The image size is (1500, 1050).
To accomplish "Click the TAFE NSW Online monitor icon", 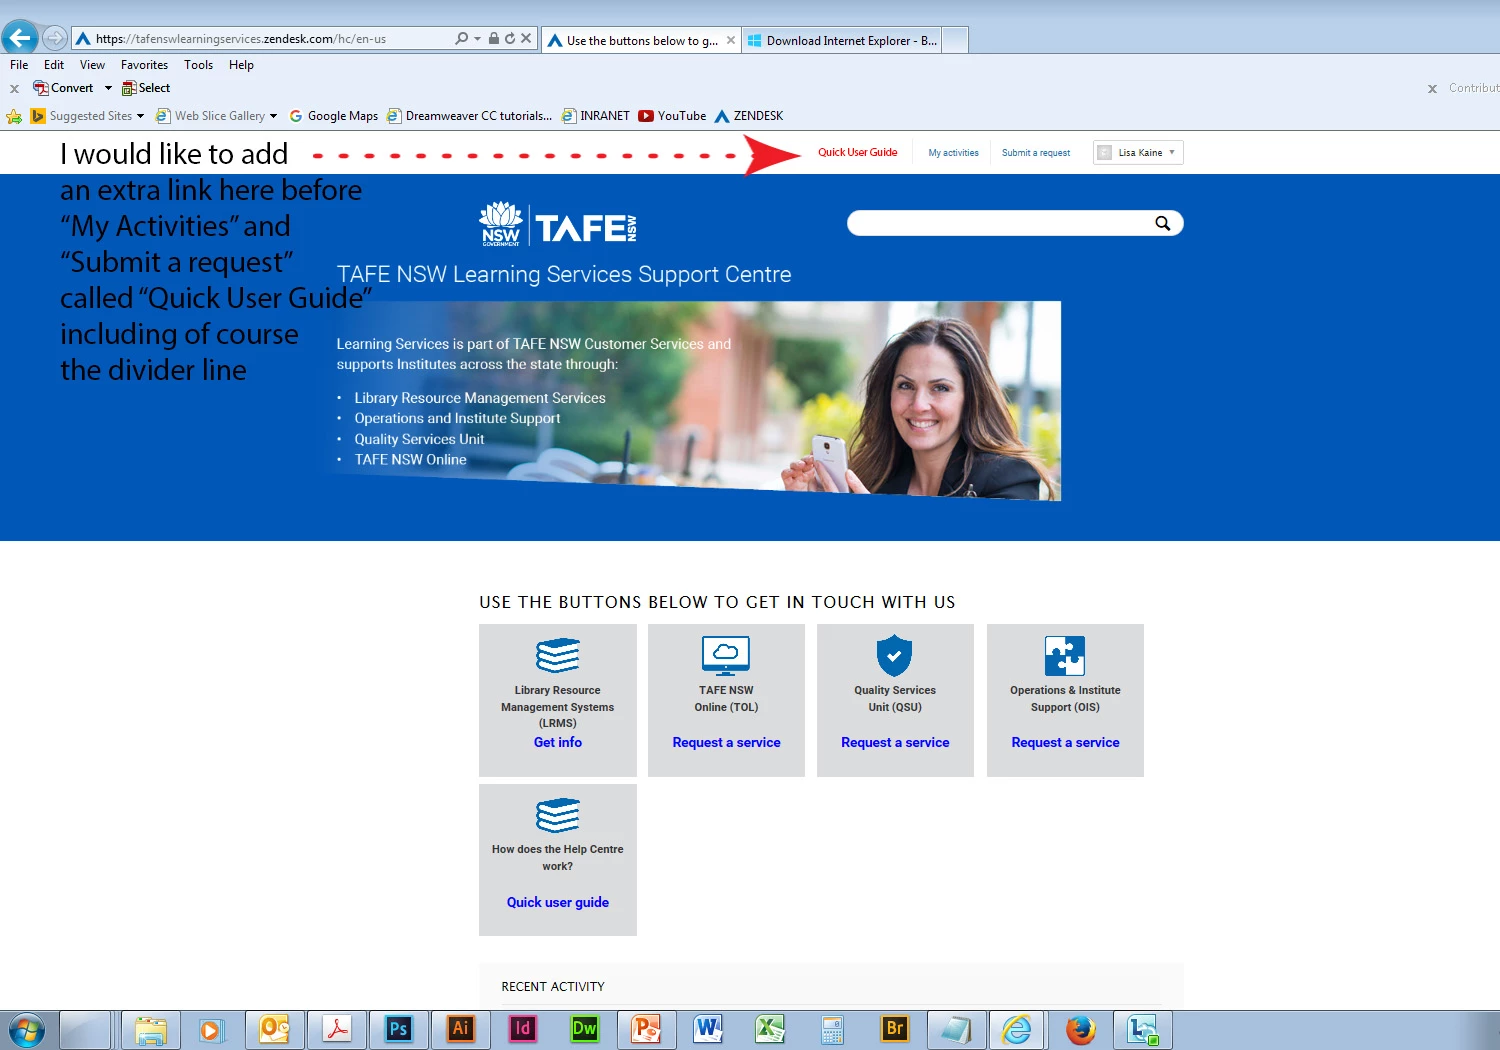I will tap(726, 655).
